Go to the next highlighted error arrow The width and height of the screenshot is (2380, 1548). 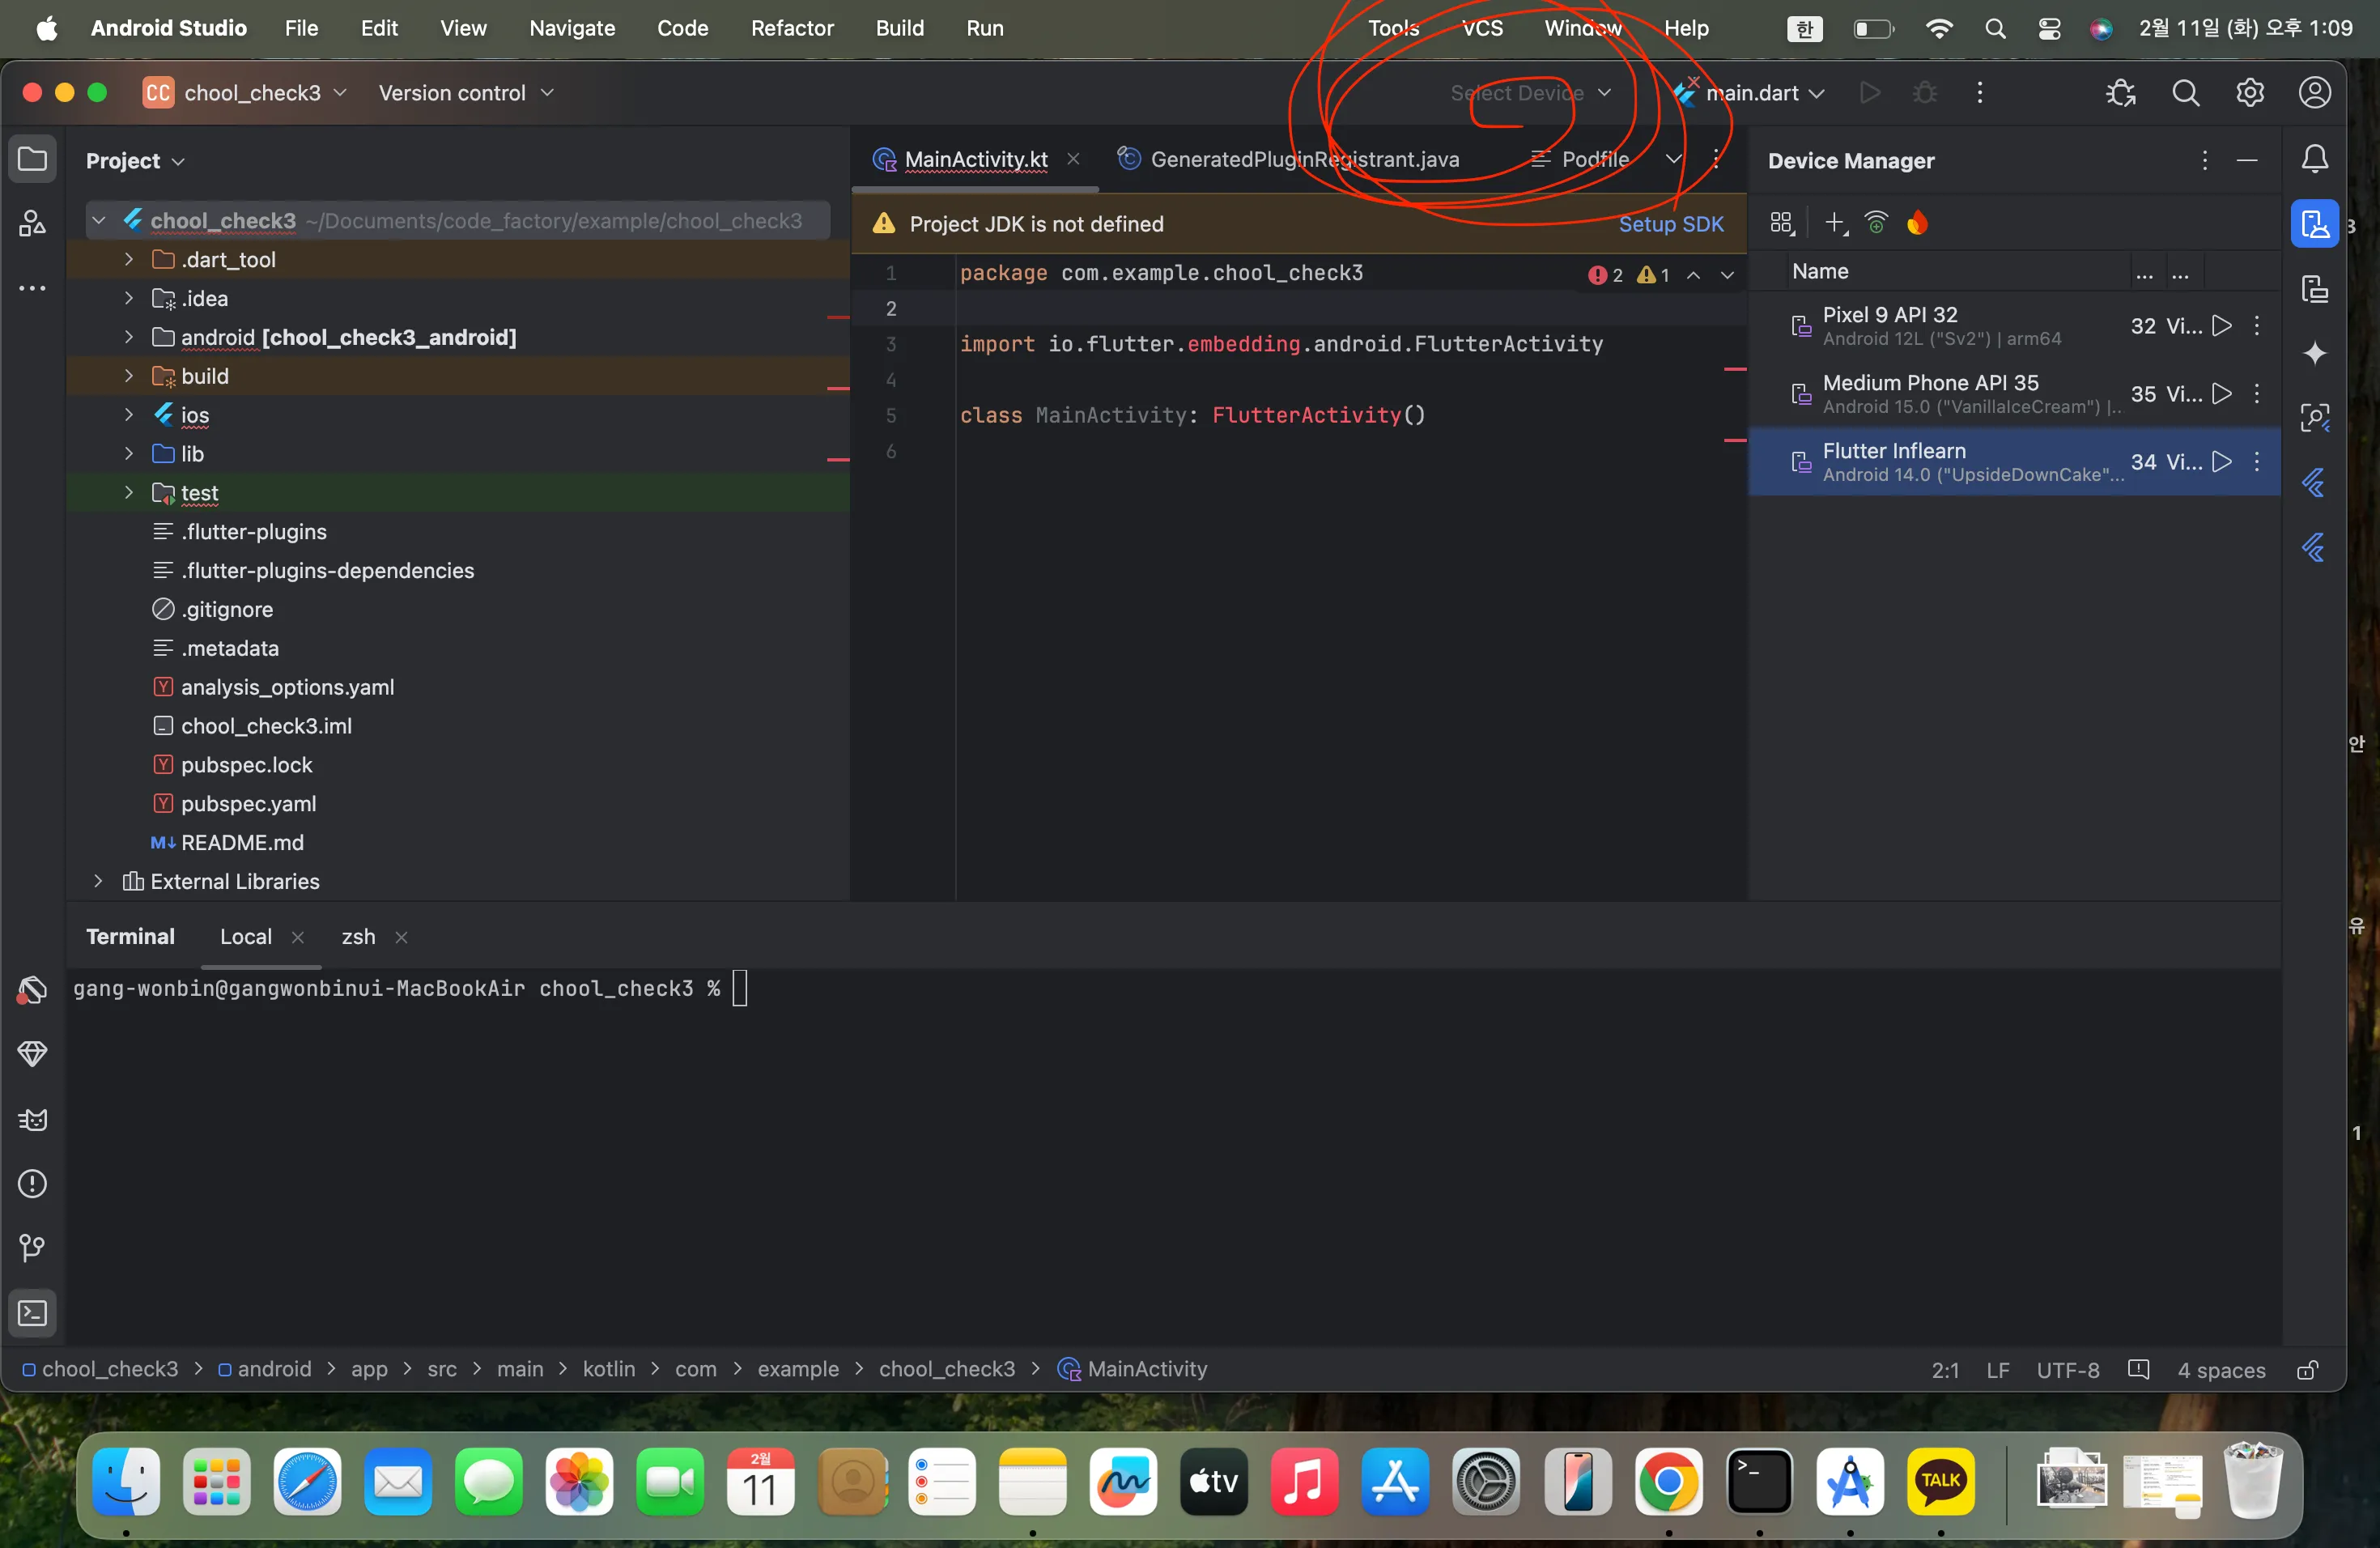coord(1727,275)
